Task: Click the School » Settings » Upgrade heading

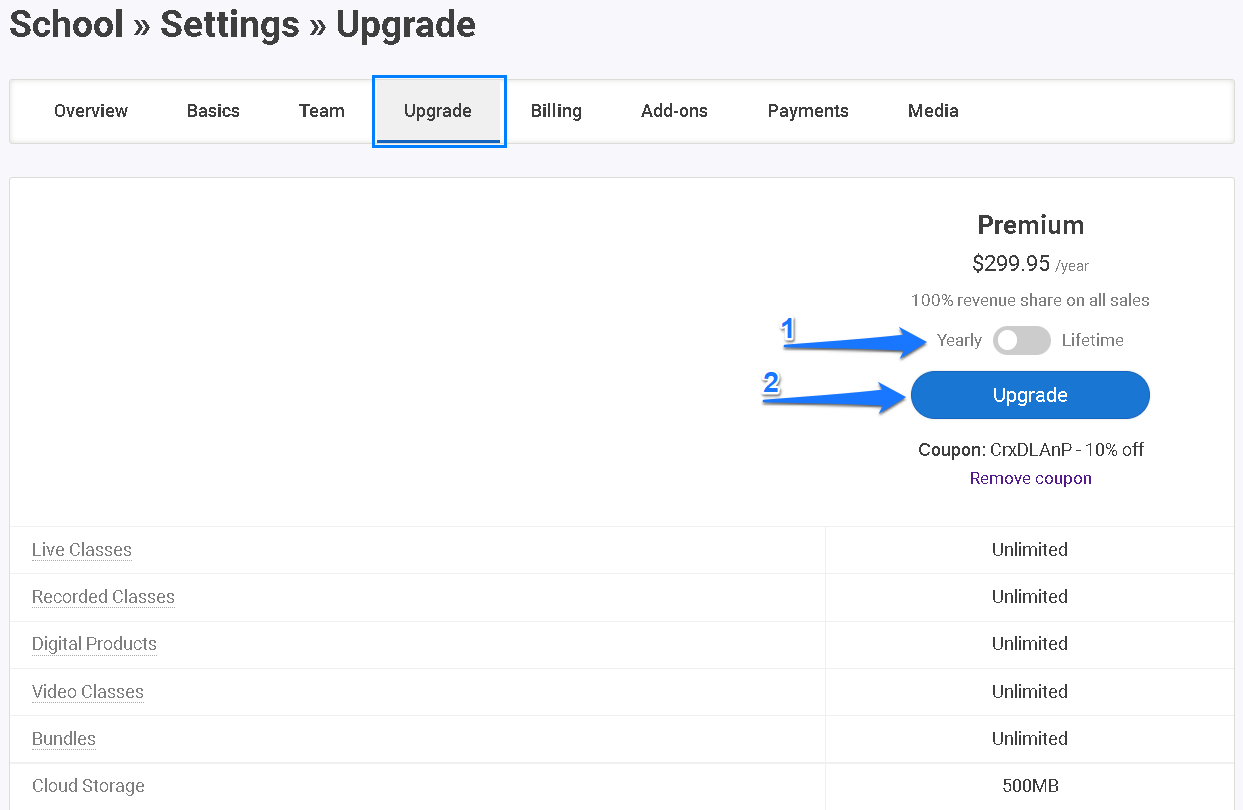Action: [x=243, y=25]
